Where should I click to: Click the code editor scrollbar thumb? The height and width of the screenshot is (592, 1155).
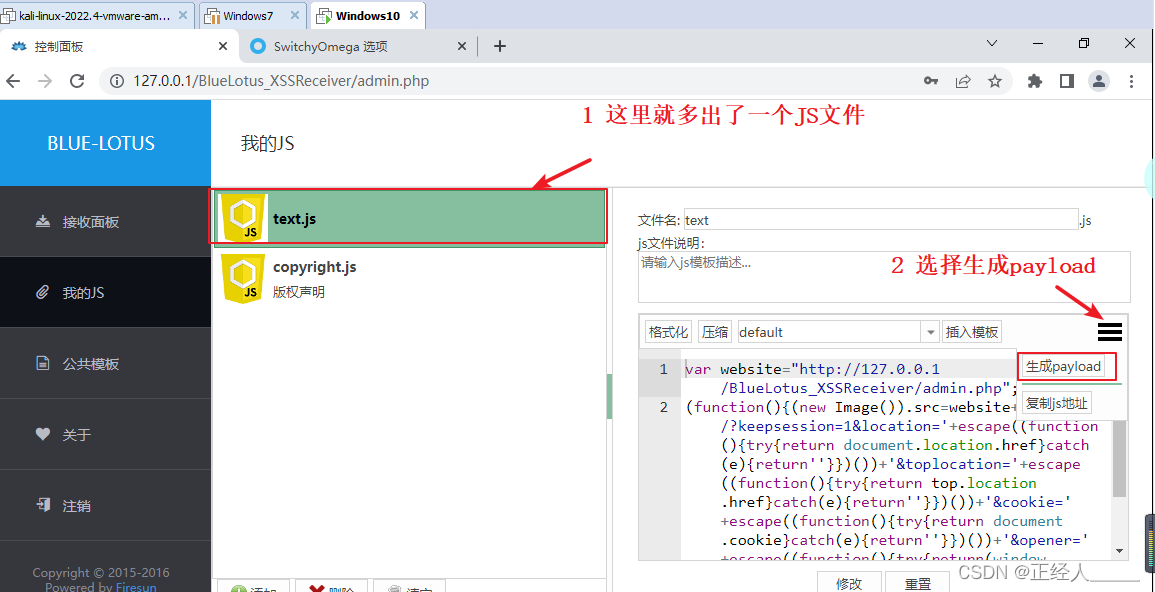click(1119, 458)
